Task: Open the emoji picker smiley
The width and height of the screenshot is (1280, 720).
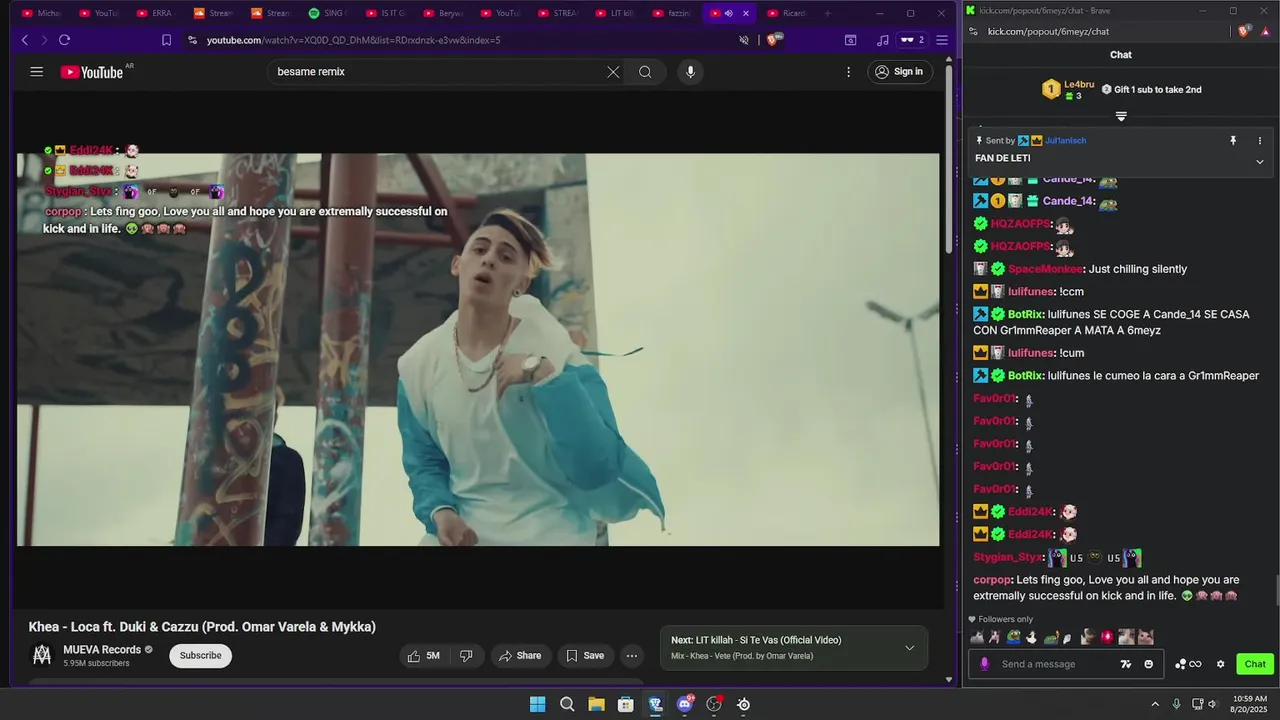Action: point(1148,664)
